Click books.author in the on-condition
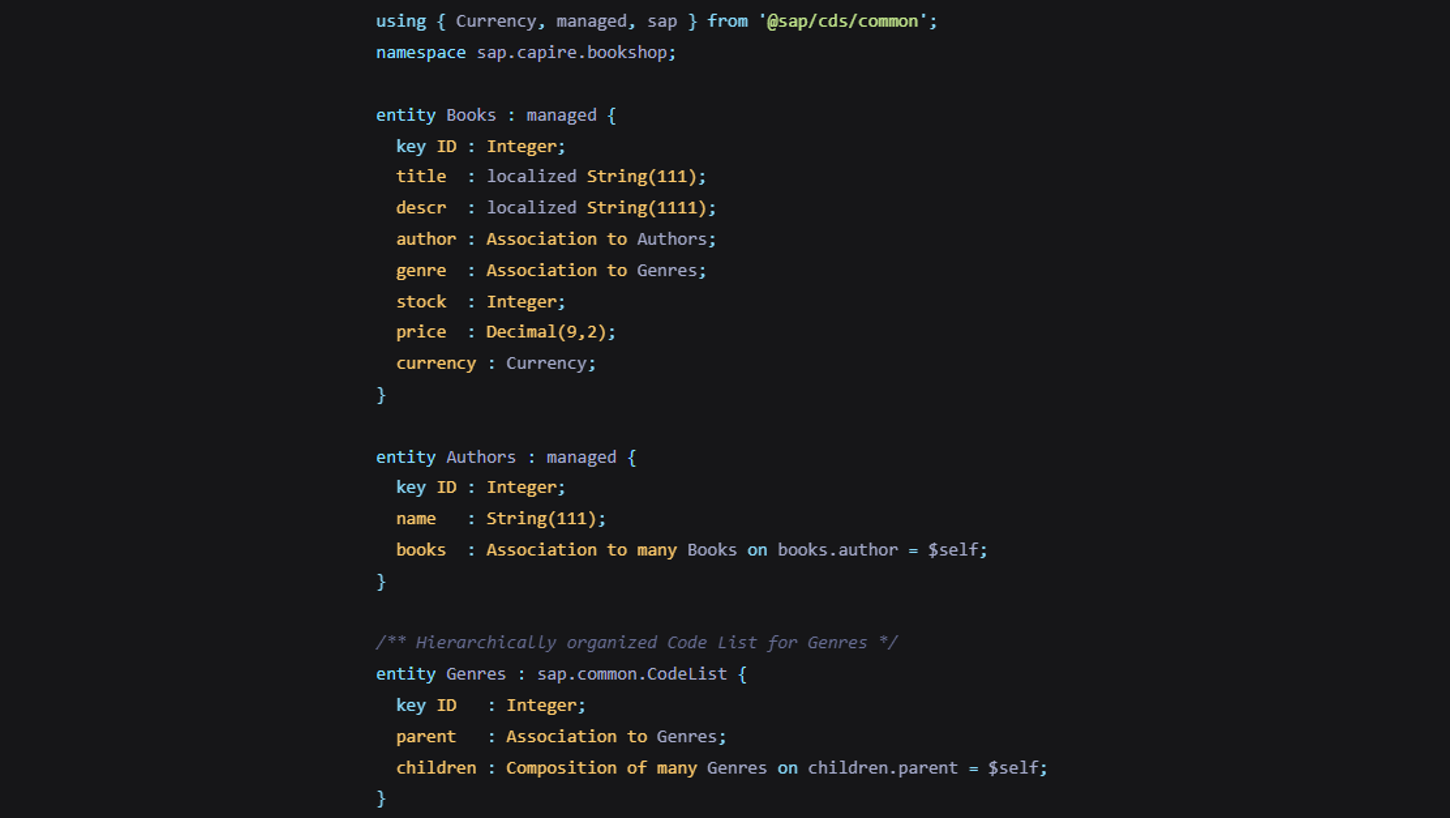Image resolution: width=1450 pixels, height=818 pixels. tap(838, 550)
